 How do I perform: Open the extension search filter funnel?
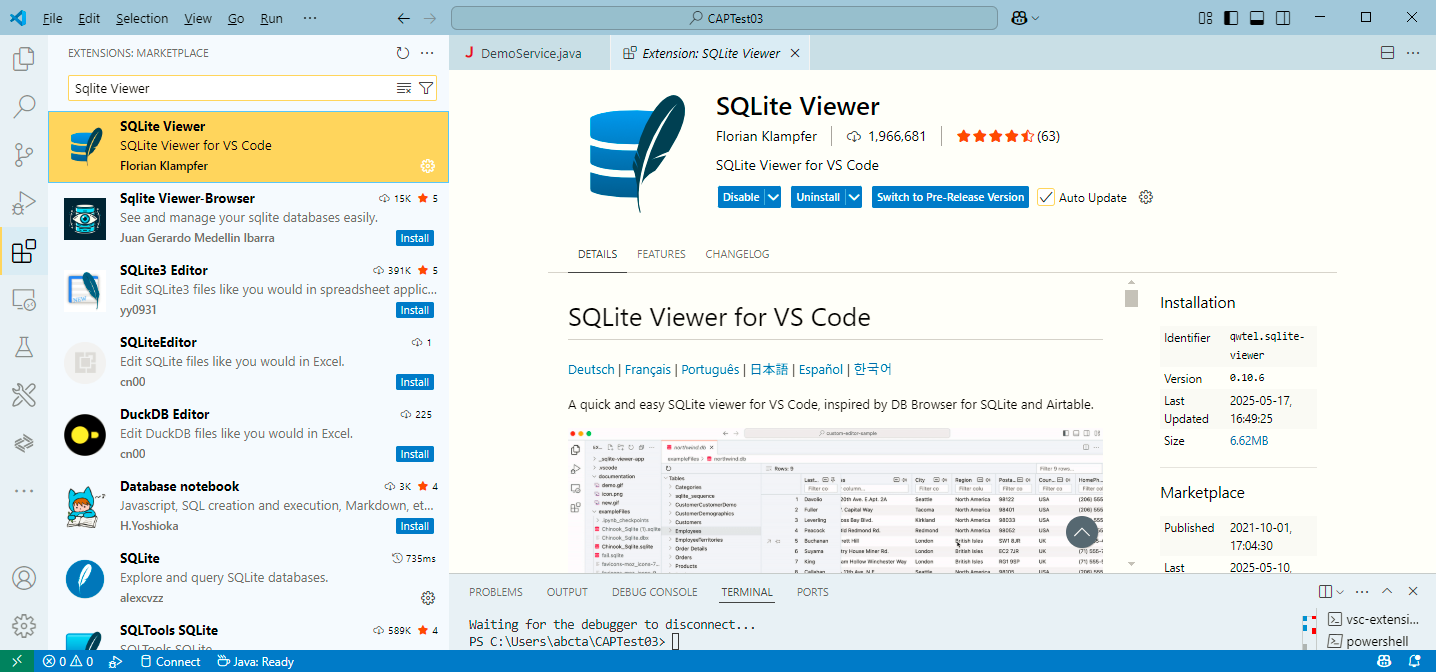[426, 88]
